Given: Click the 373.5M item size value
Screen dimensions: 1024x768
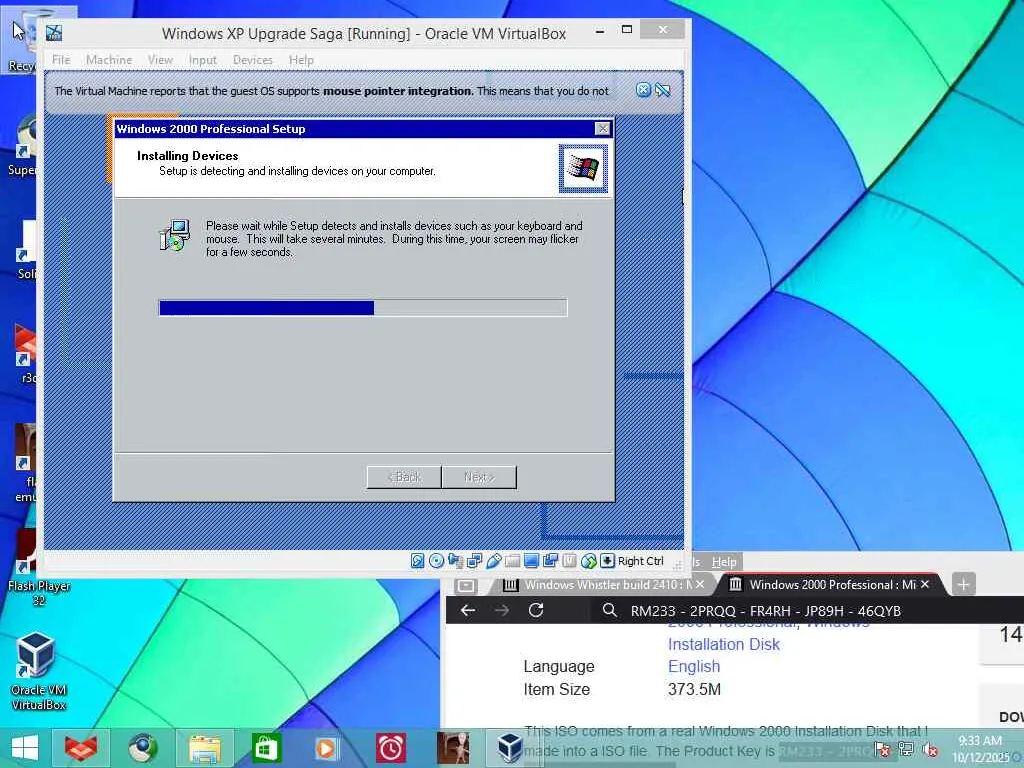Looking at the screenshot, I should coord(694,689).
